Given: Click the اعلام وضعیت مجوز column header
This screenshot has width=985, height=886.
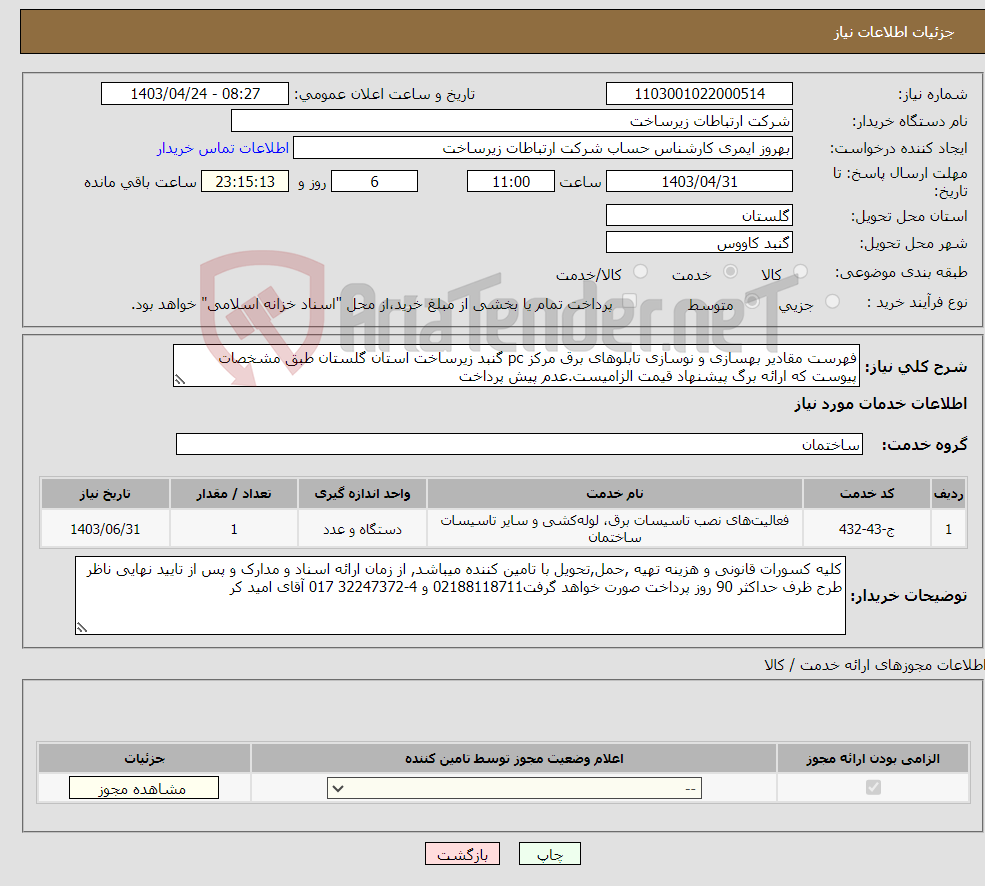Looking at the screenshot, I should 514,758.
